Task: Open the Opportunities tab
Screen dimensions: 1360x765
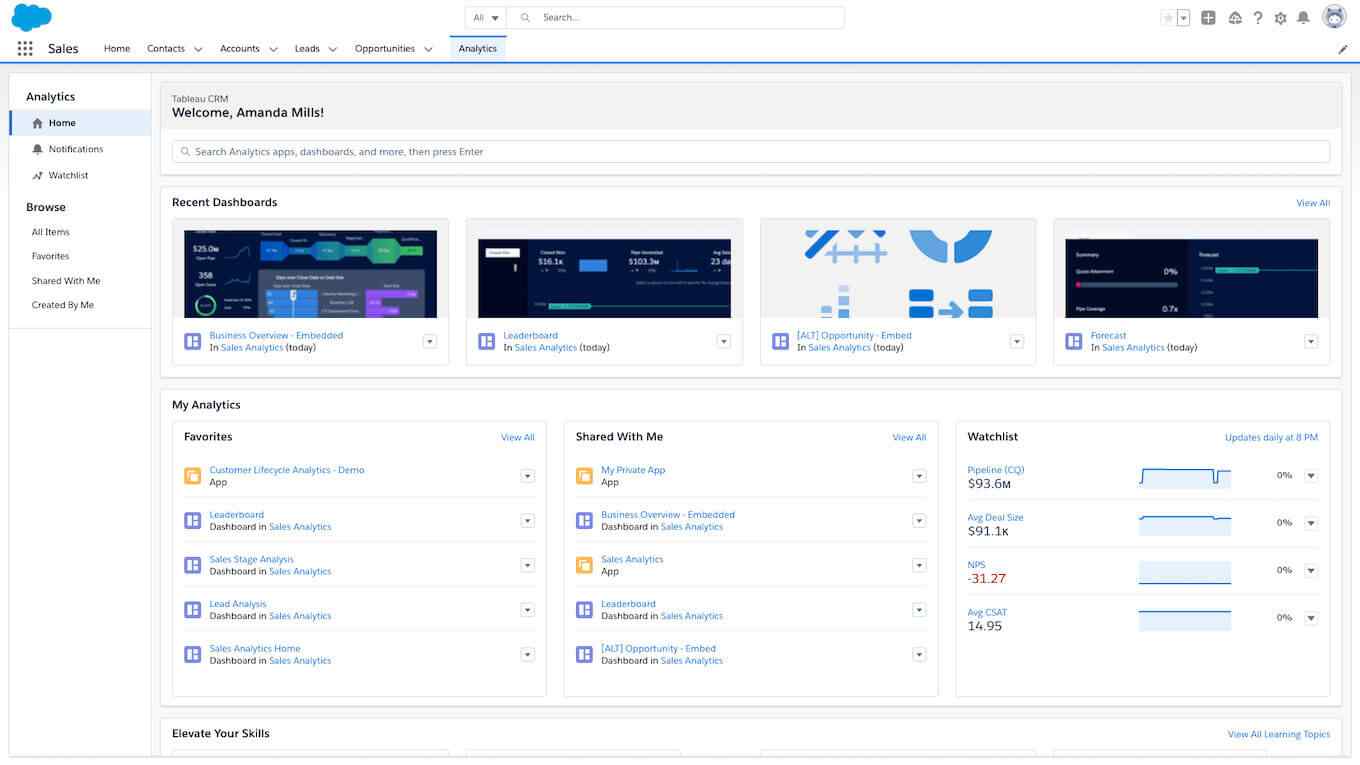Action: coord(385,48)
